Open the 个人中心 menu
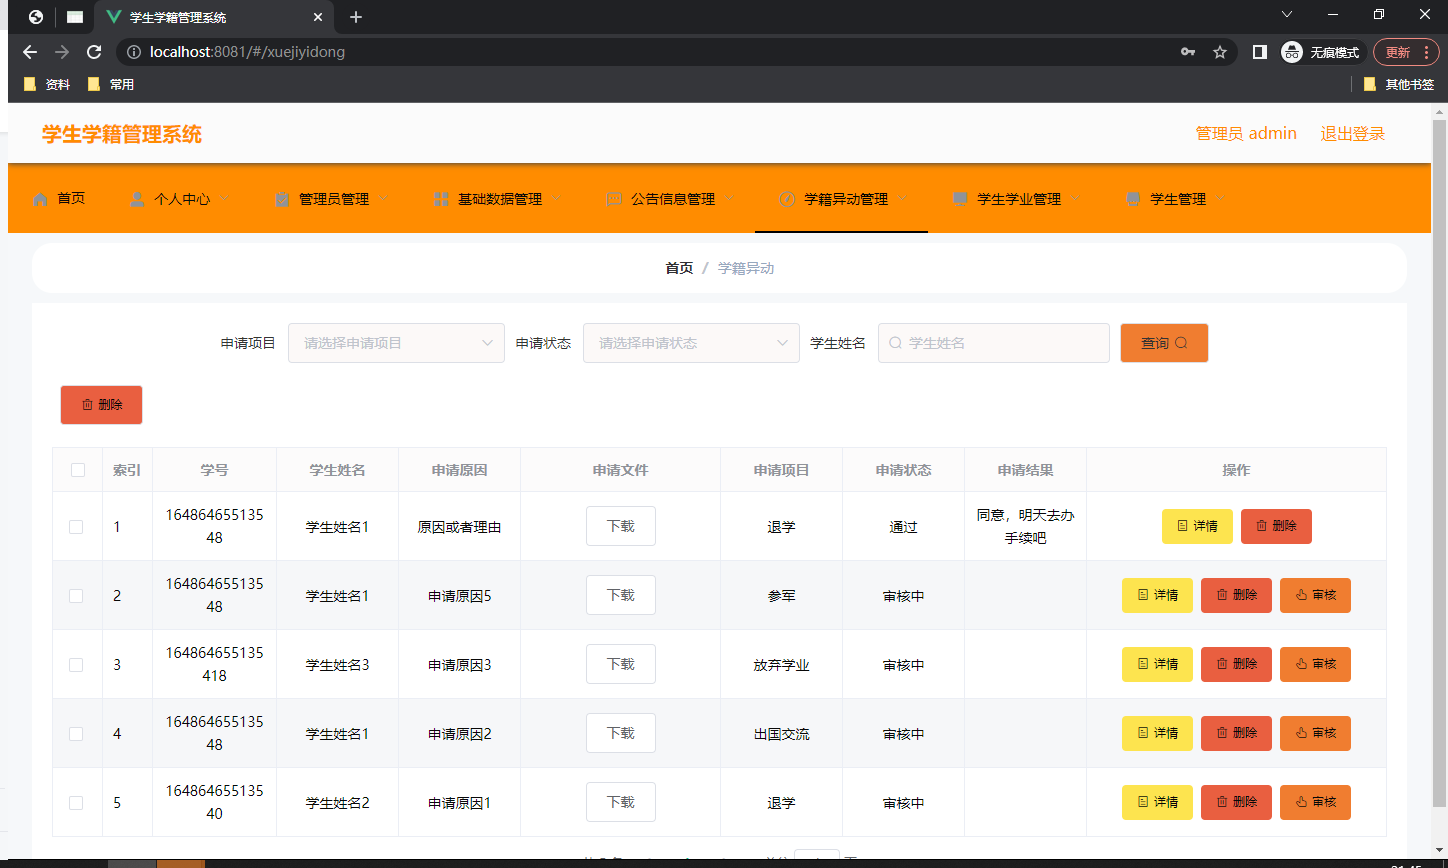 pyautogui.click(x=180, y=199)
